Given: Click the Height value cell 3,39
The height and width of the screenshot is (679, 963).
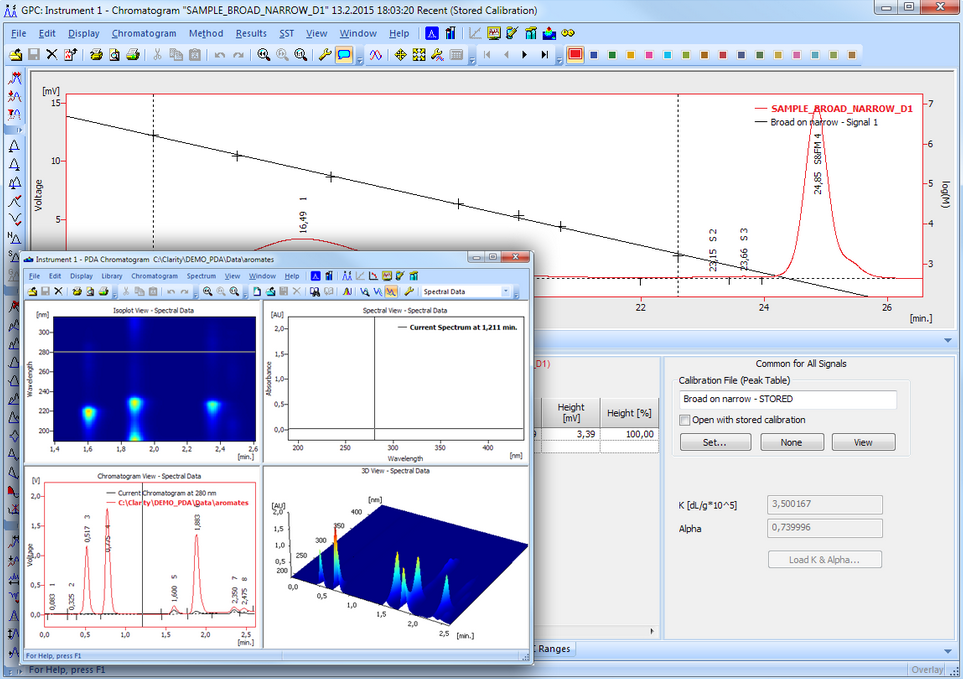Looking at the screenshot, I should click(x=570, y=434).
